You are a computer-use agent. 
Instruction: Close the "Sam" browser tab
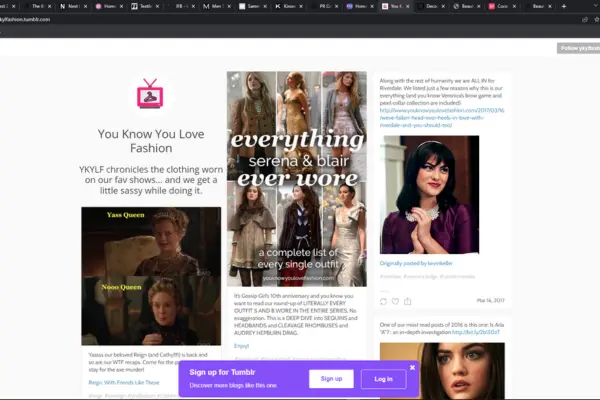tap(265, 7)
